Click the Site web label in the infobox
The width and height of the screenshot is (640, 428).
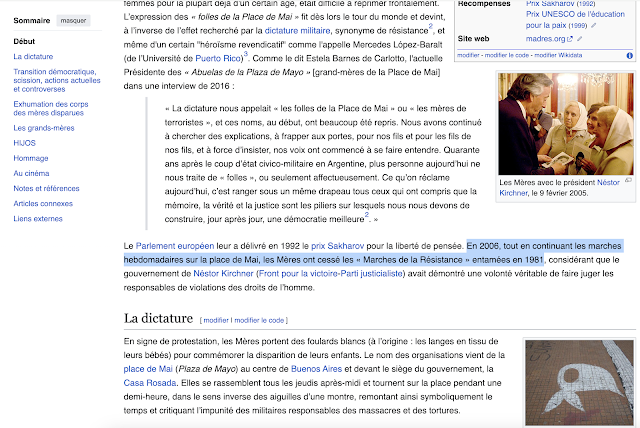pos(473,39)
